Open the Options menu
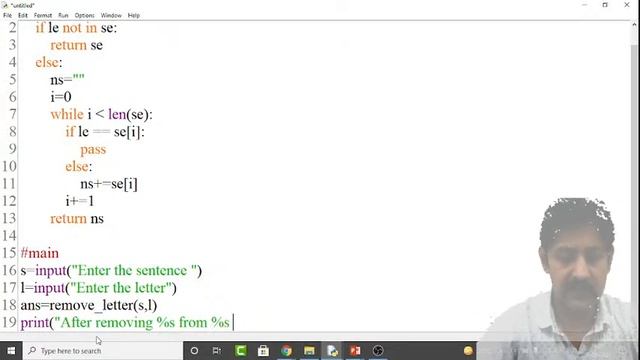Image resolution: width=640 pixels, height=360 pixels. click(84, 16)
